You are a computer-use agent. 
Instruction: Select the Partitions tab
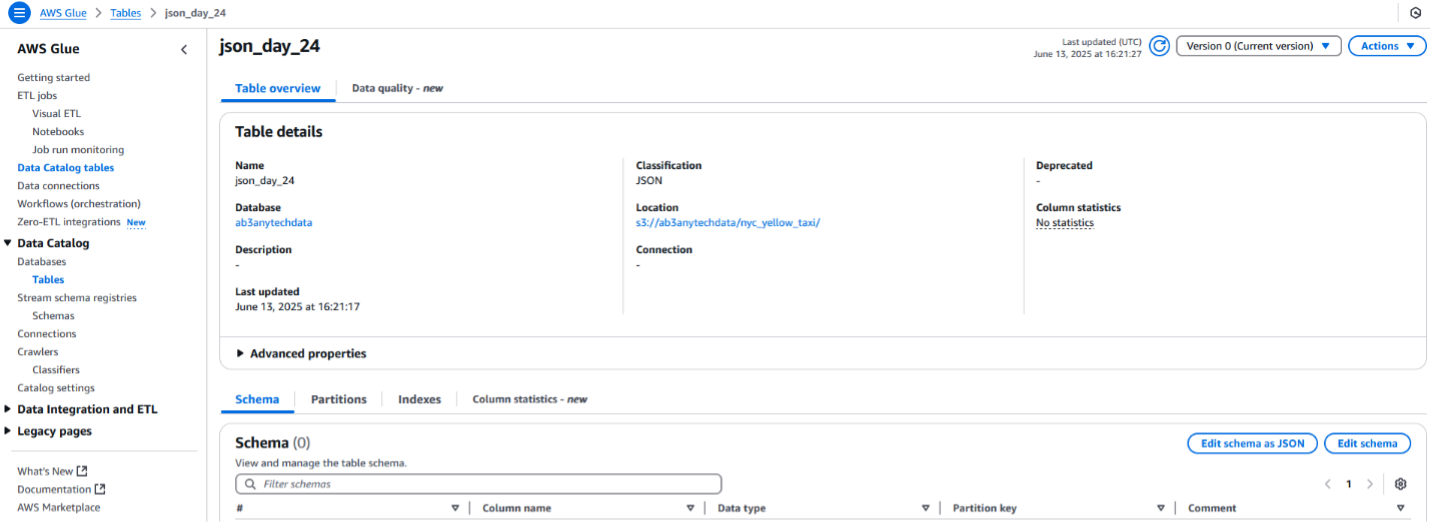coord(339,399)
